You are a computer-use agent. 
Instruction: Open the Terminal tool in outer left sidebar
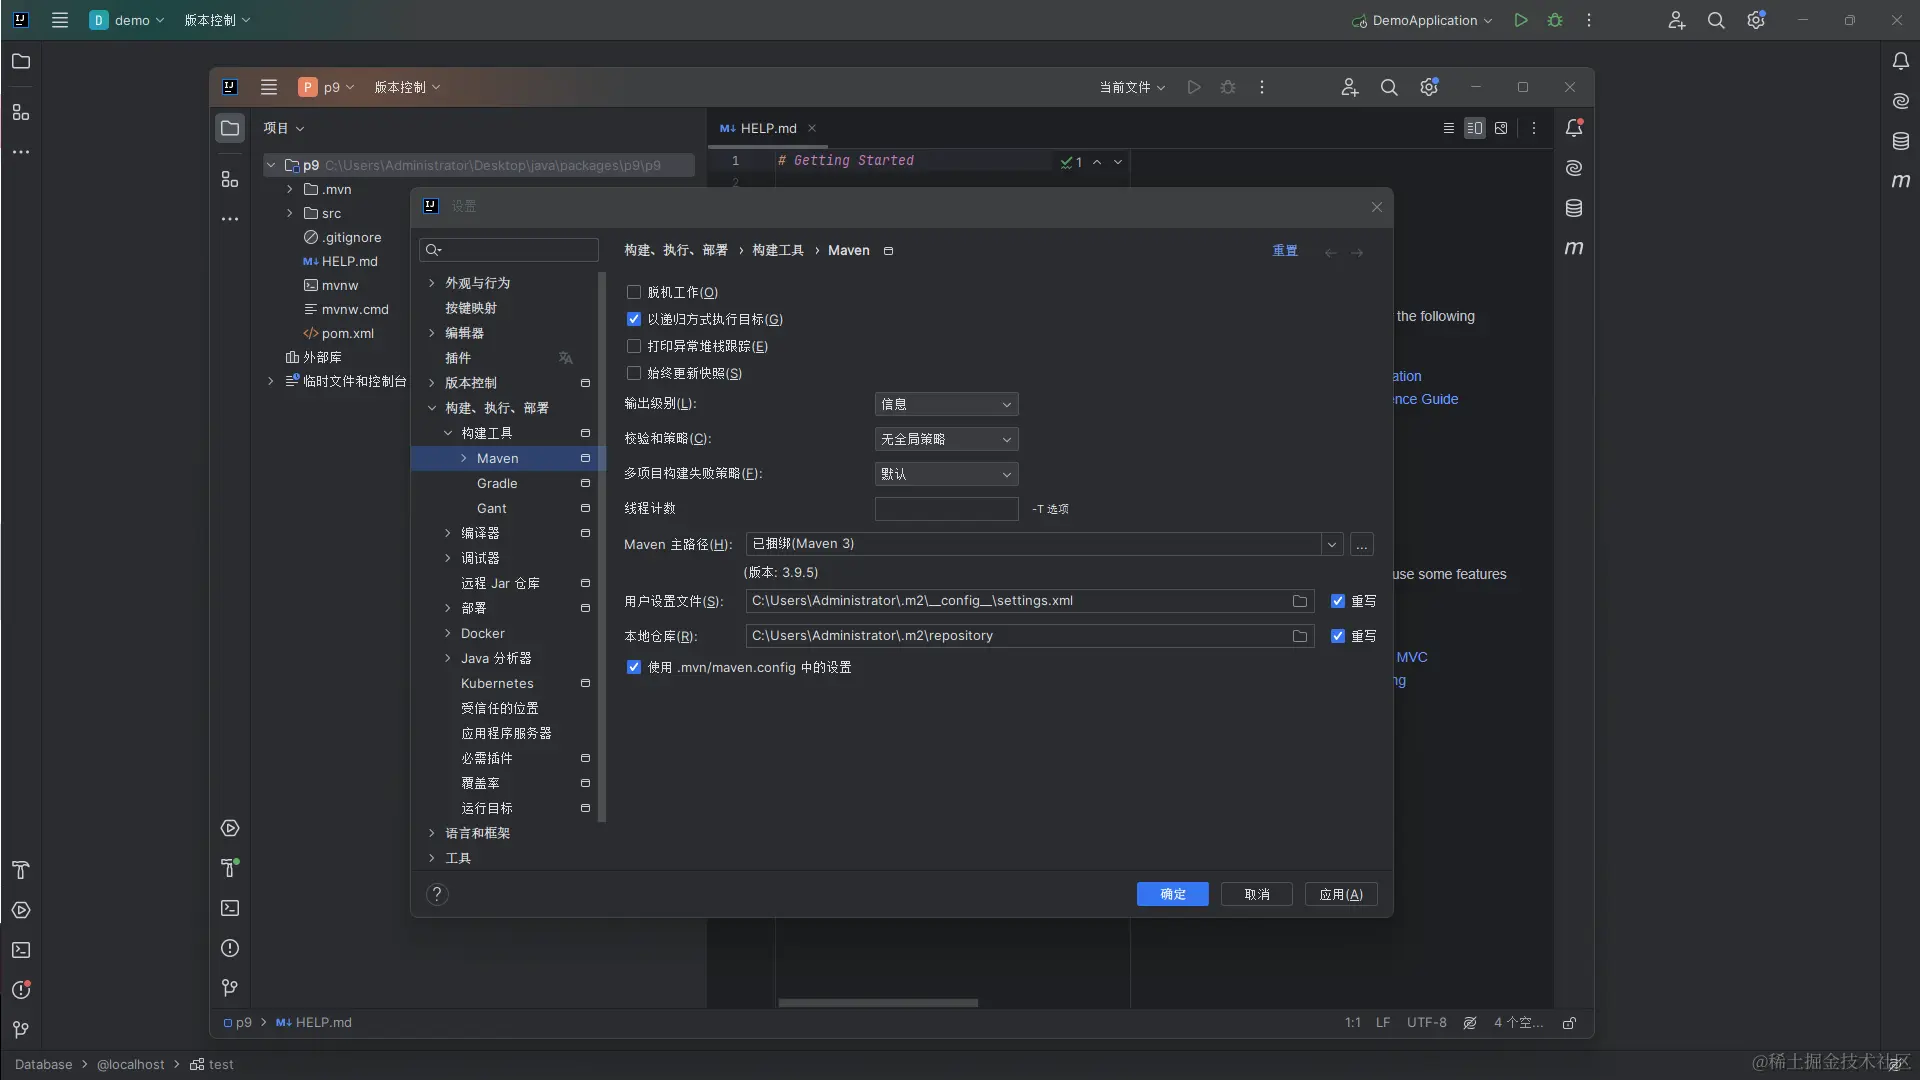pyautogui.click(x=21, y=950)
